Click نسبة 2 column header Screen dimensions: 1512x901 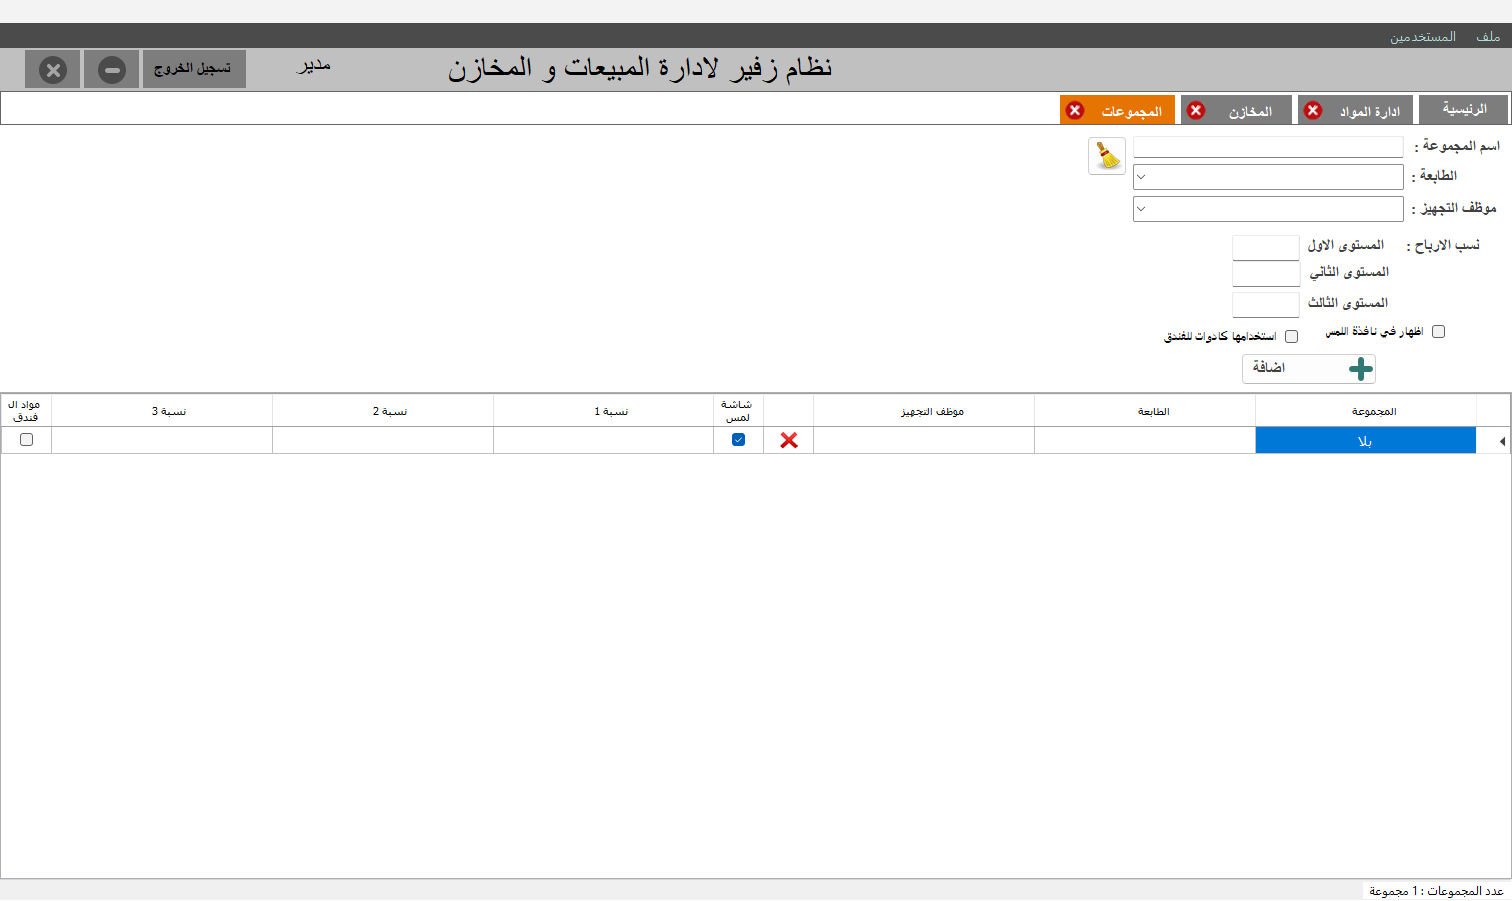383,411
